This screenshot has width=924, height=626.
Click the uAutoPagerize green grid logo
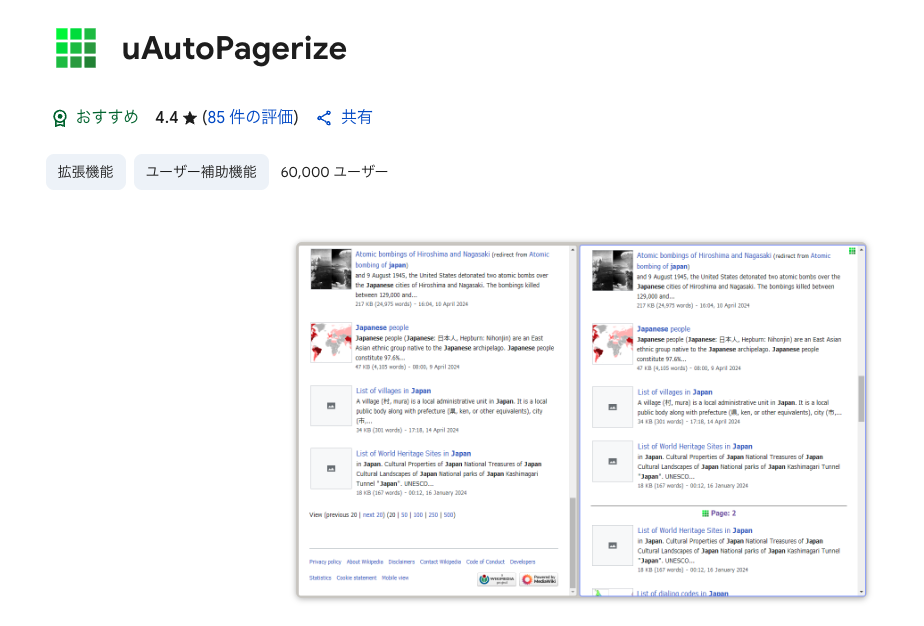coord(76,48)
